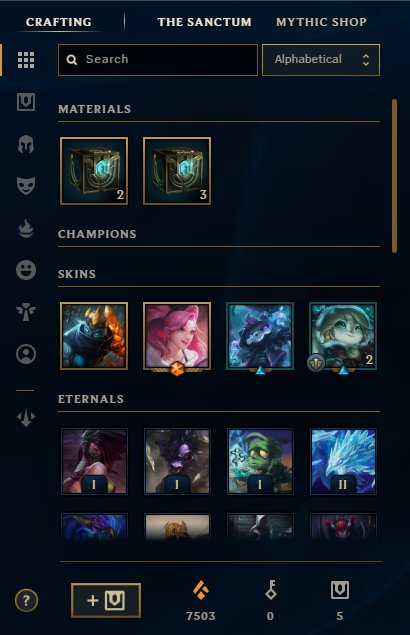Viewport: 410px width, 635px height.
Task: Filter loot by chests icon
Action: 26,102
